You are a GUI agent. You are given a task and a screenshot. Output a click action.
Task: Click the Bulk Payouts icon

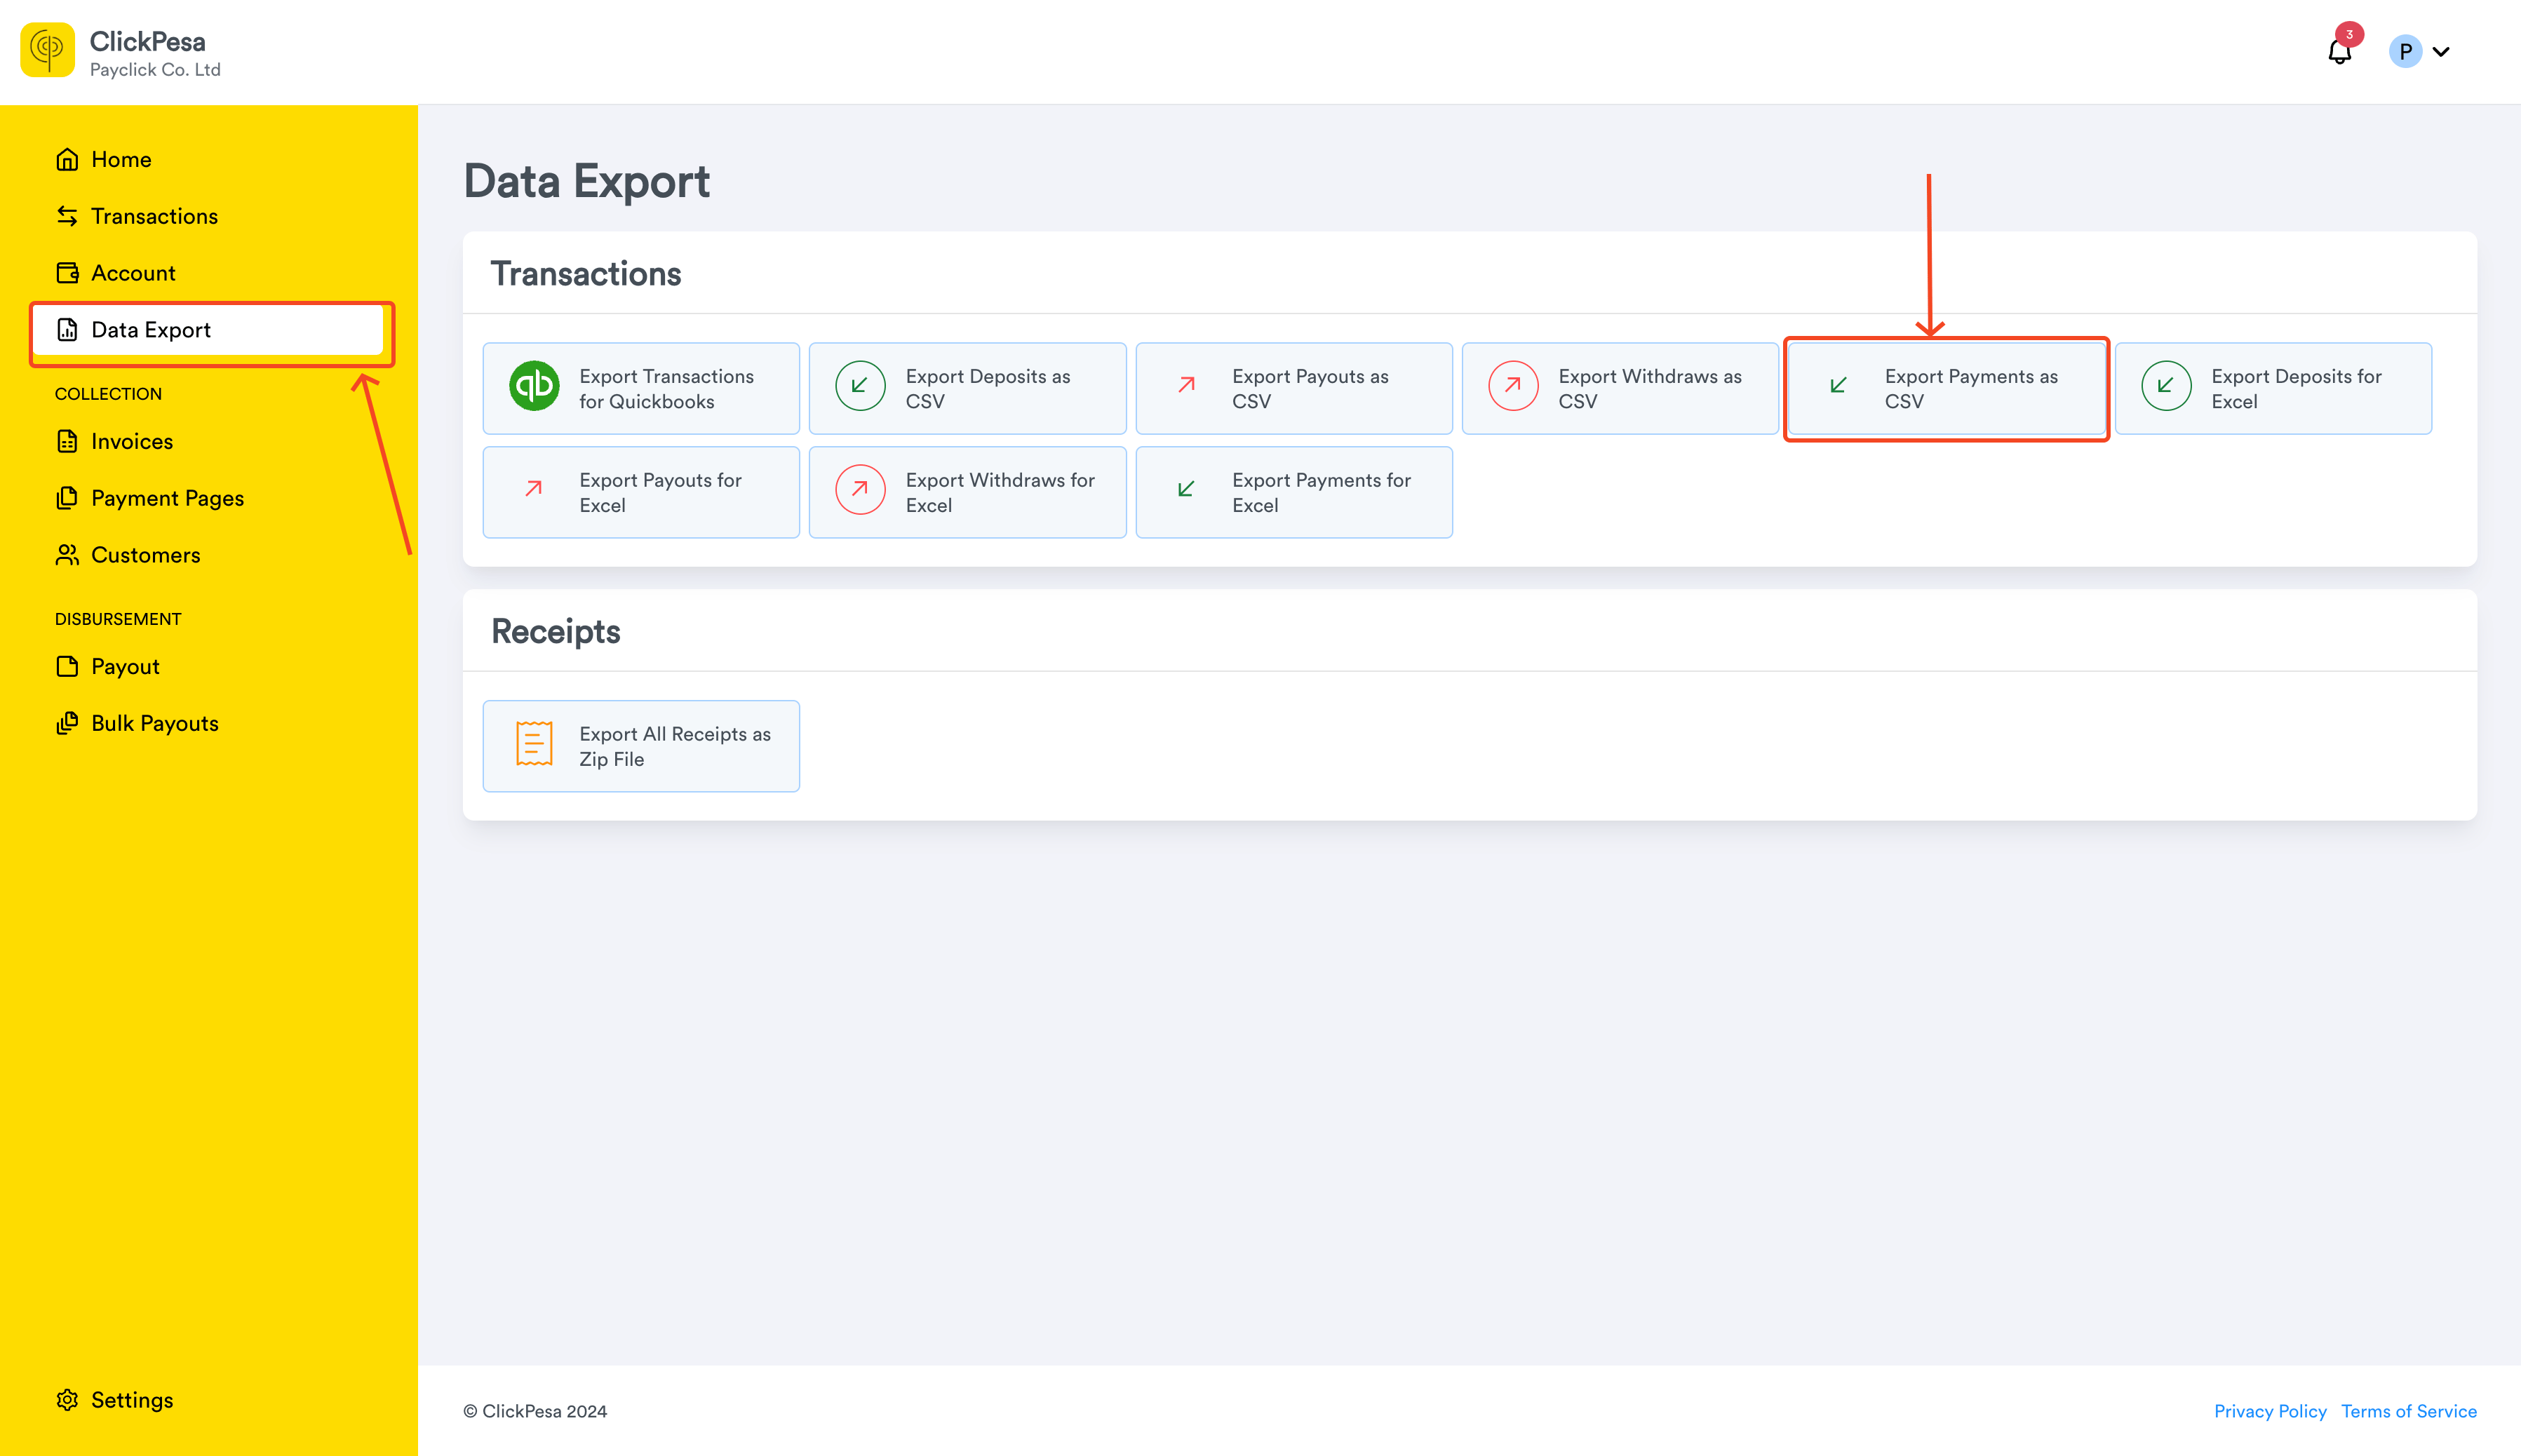pos(67,723)
